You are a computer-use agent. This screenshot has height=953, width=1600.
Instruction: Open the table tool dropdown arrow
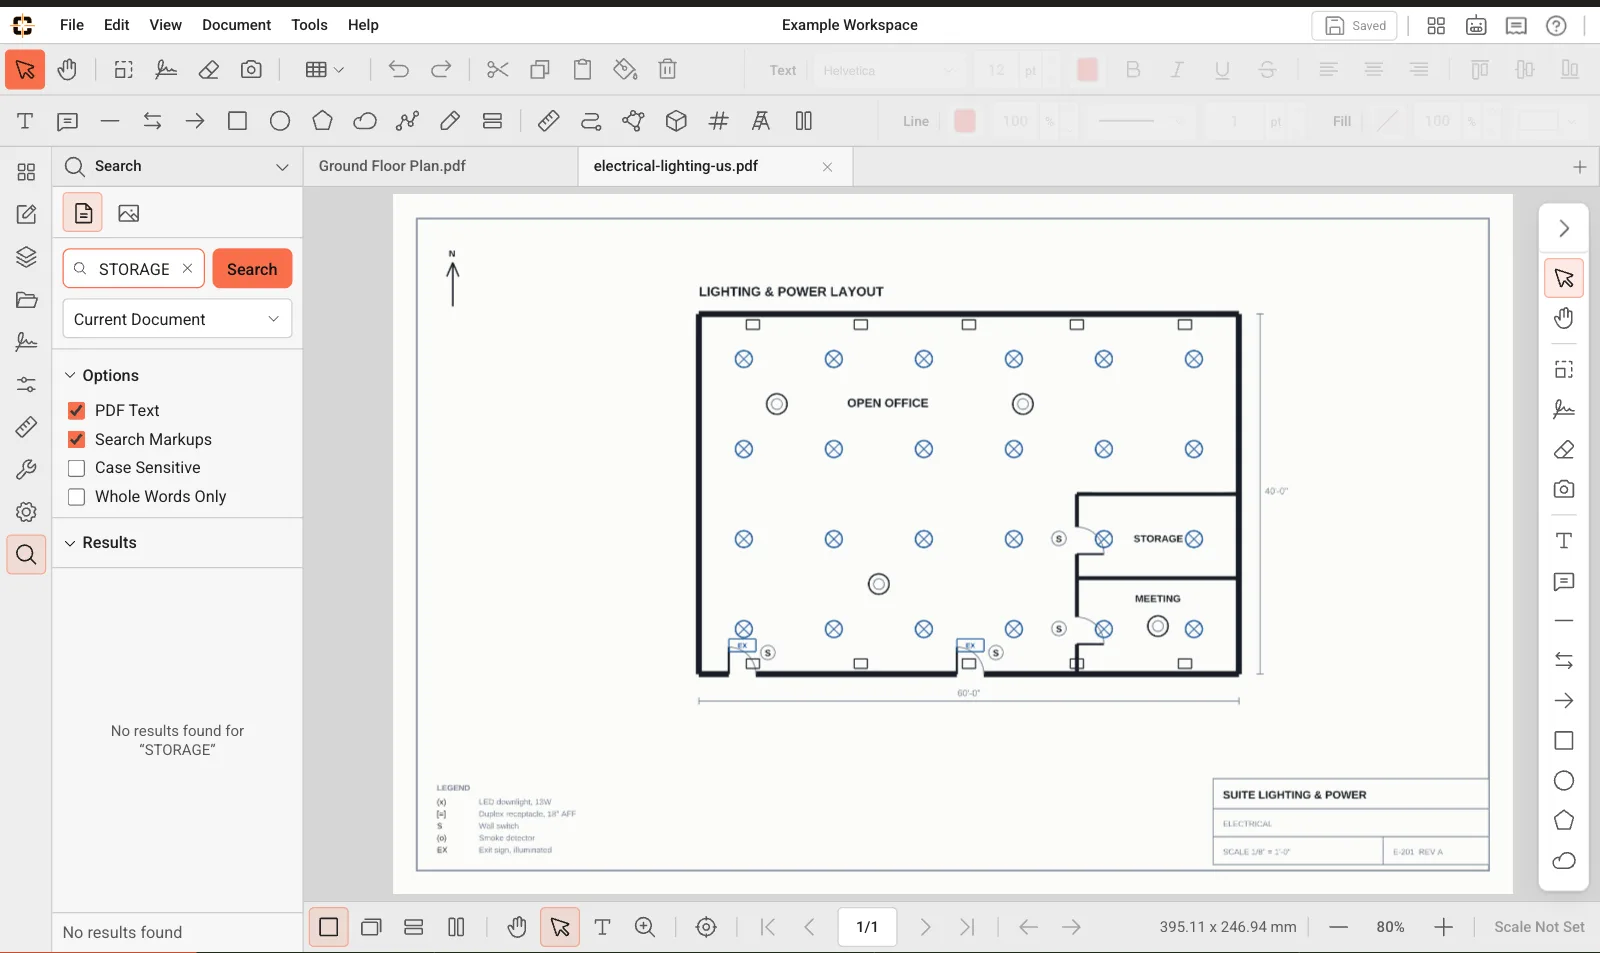[339, 70]
